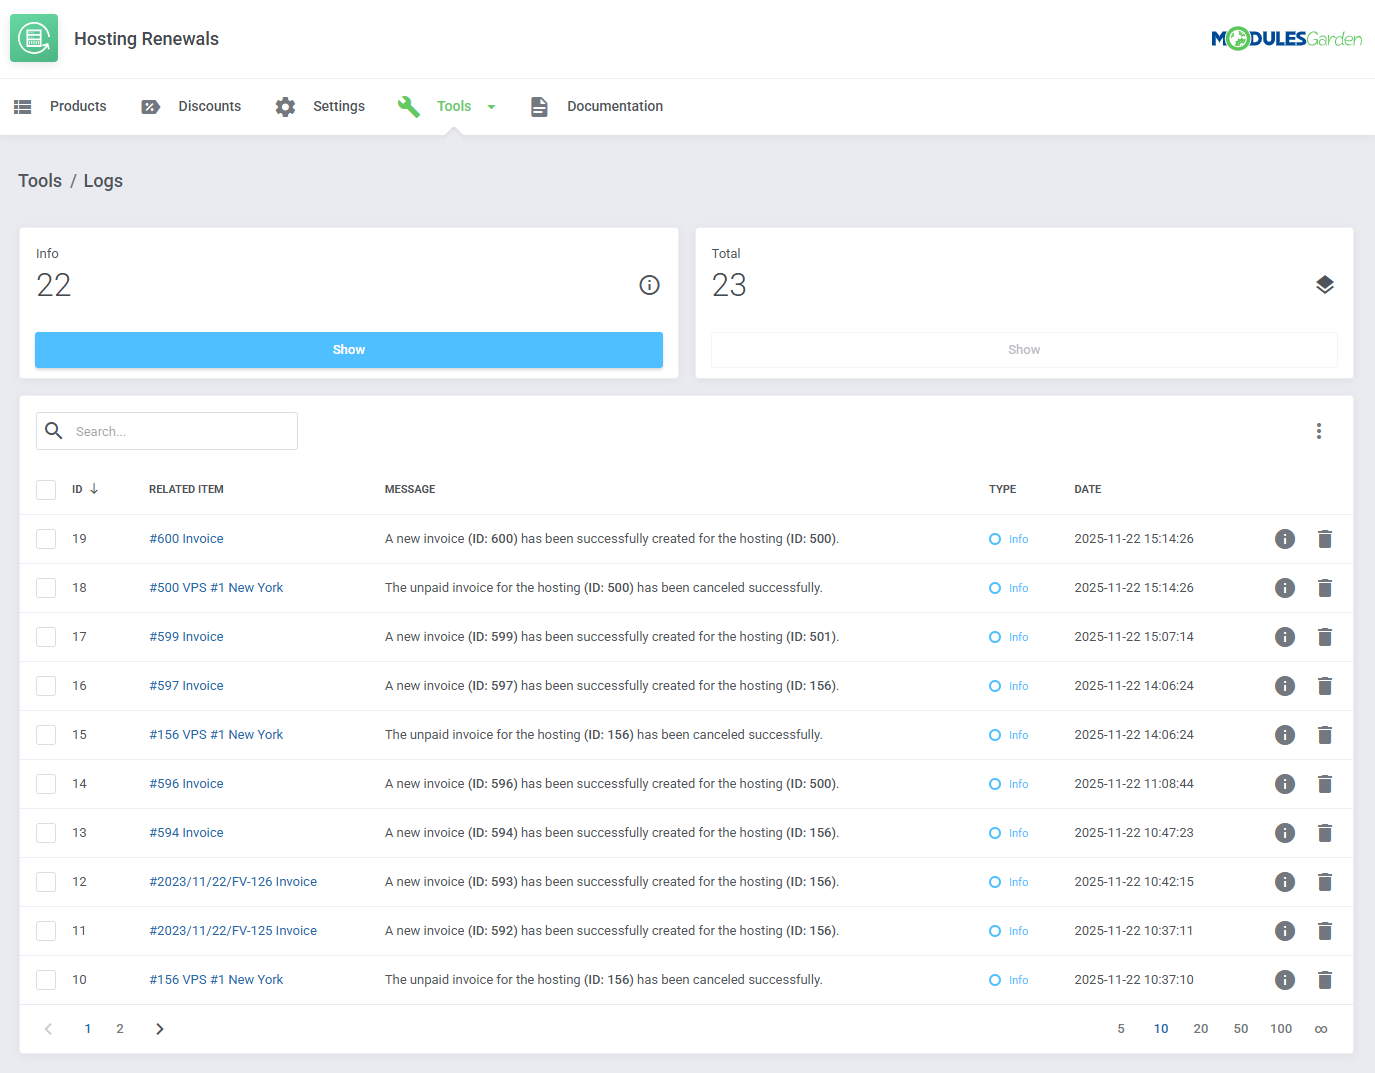Image resolution: width=1375 pixels, height=1073 pixels.
Task: Open the three-dot table options menu
Action: [x=1319, y=430]
